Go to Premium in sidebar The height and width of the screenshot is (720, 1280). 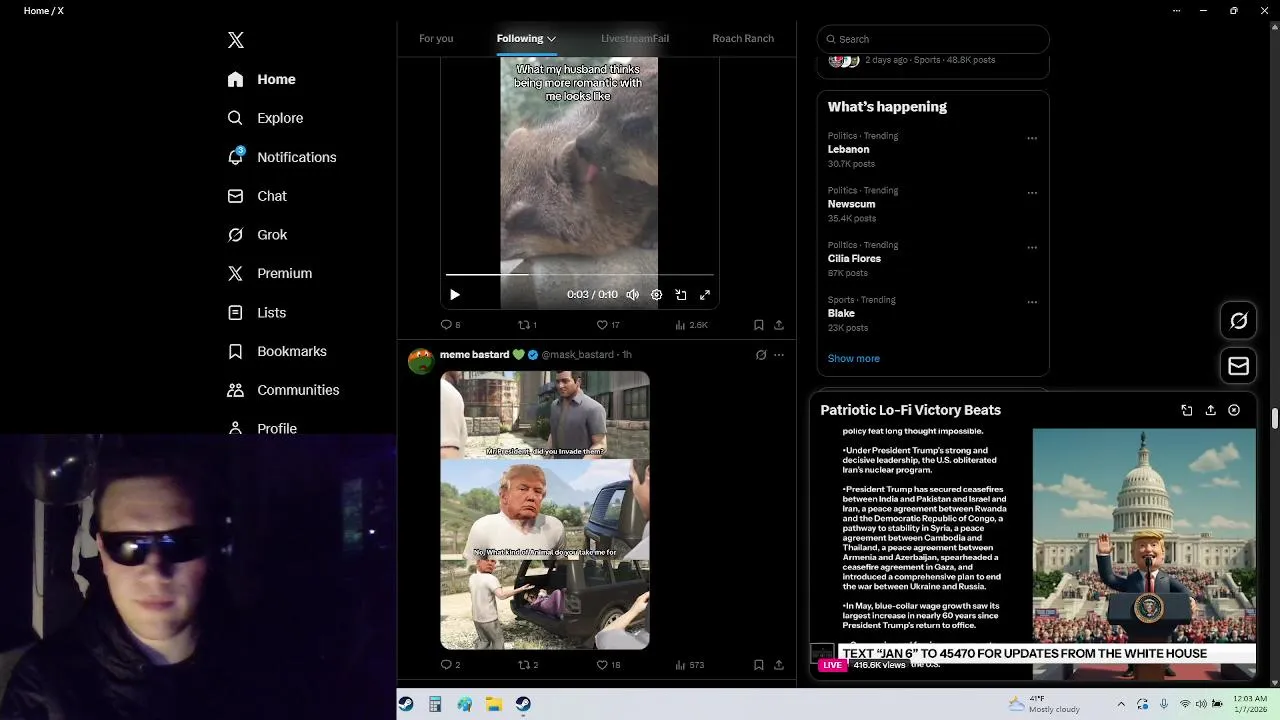[270, 273]
